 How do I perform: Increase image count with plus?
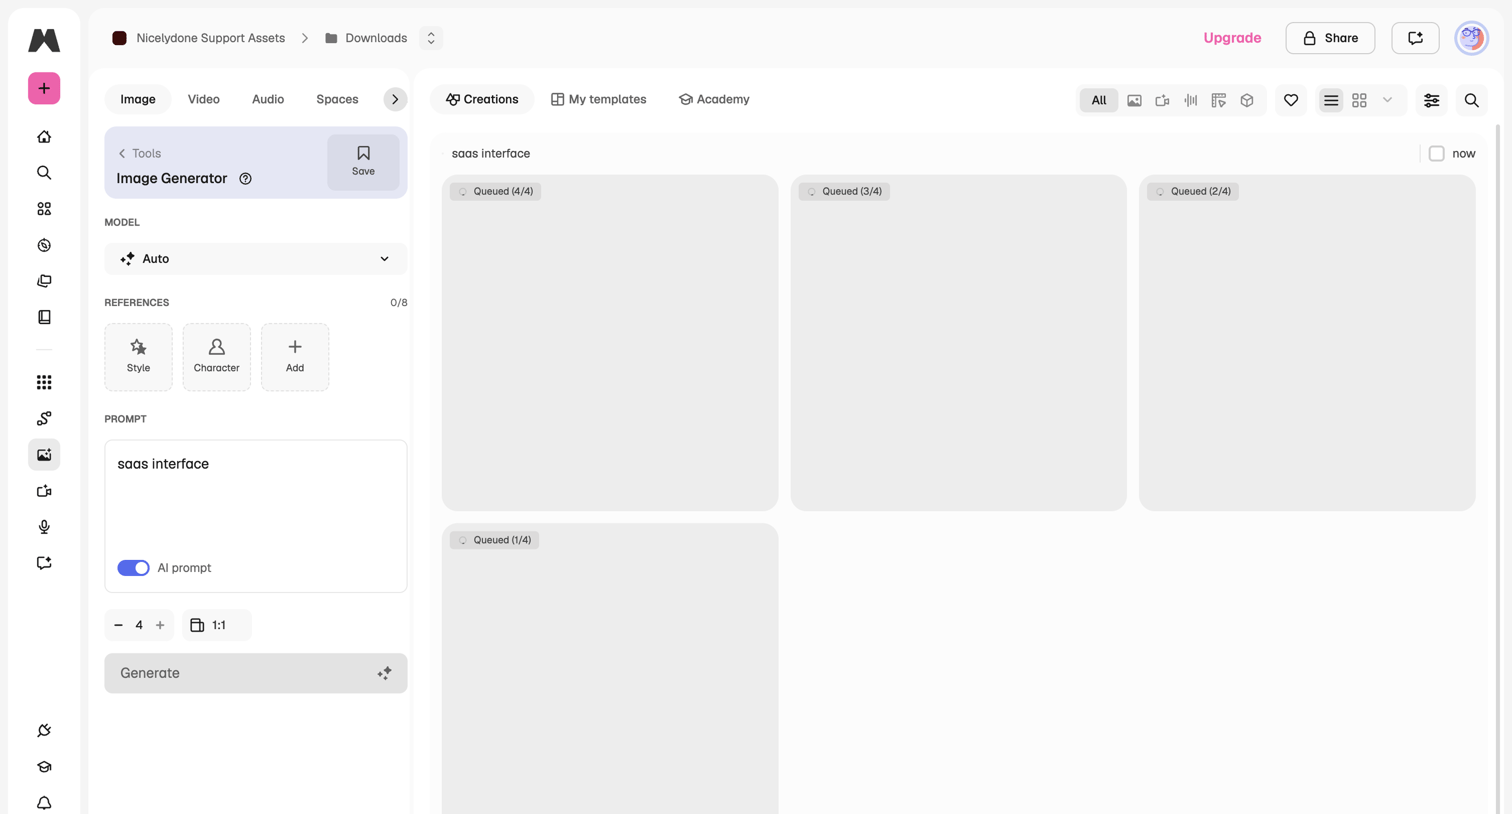pyautogui.click(x=160, y=625)
